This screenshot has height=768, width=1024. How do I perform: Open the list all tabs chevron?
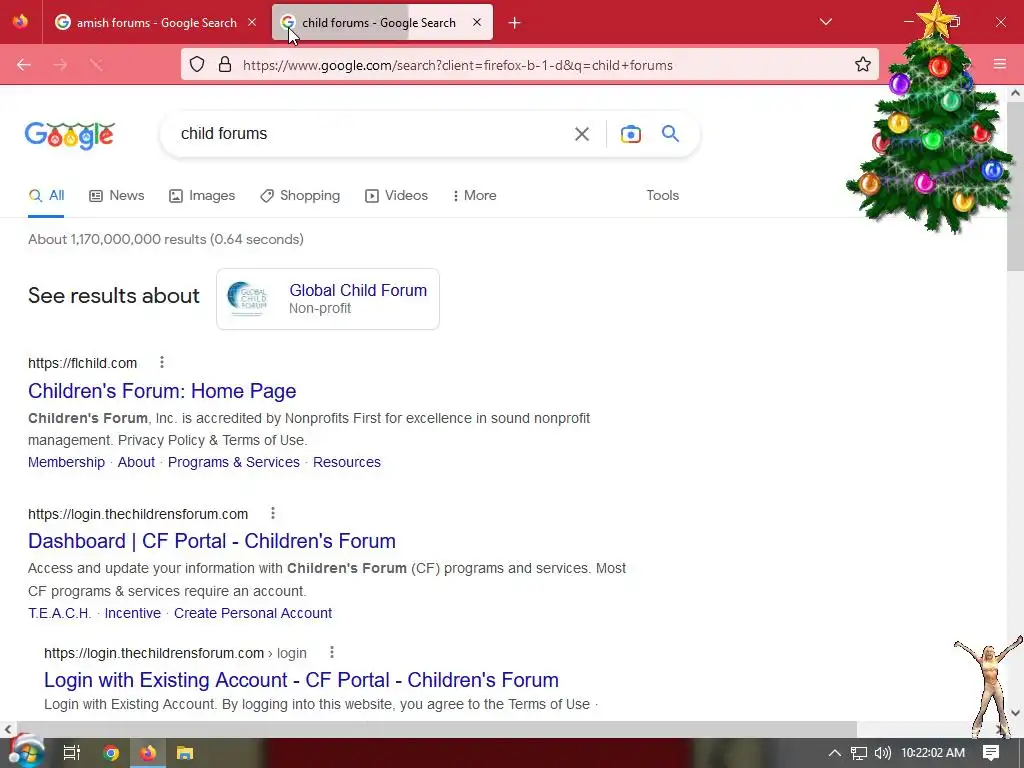coord(825,22)
